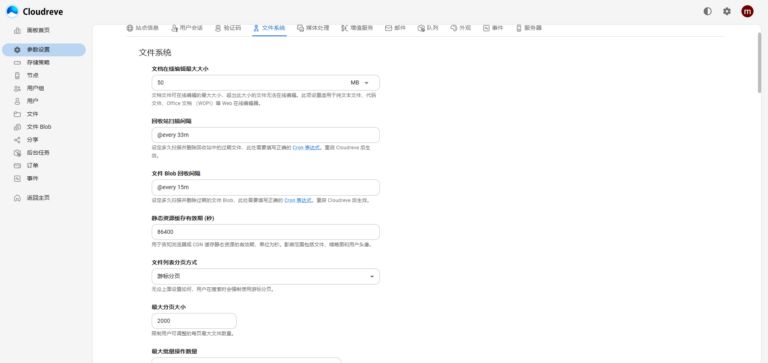Switch to 增值服务 tab
Screen dimensions: 768x363
click(358, 28)
